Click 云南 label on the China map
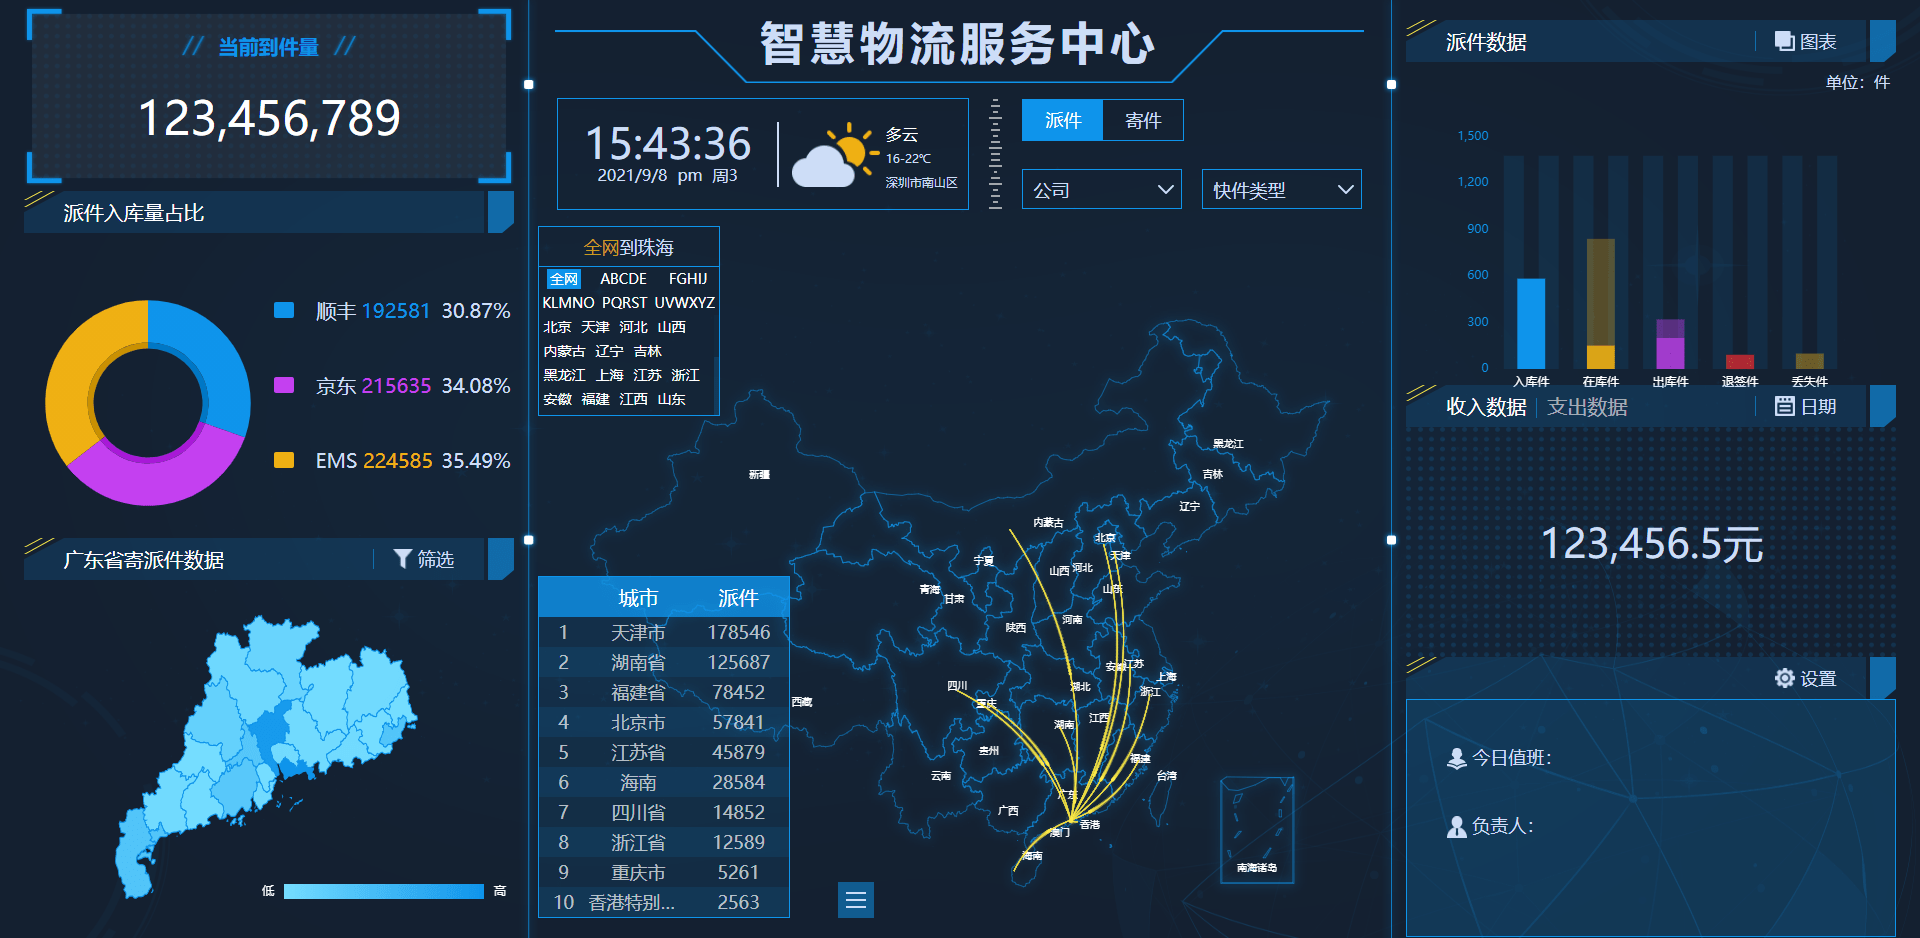Viewport: 1920px width, 938px height. (941, 776)
